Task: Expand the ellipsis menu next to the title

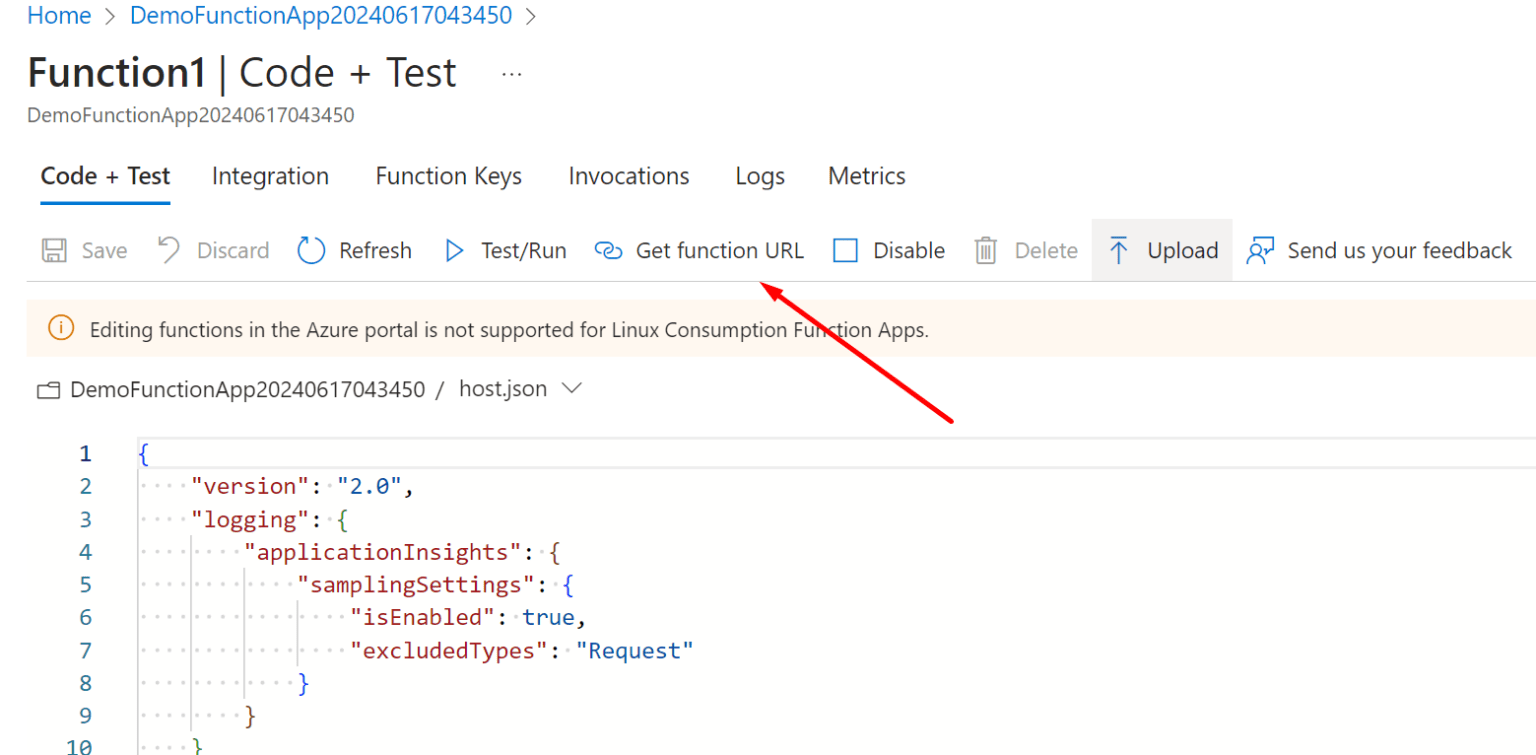Action: coord(511,72)
